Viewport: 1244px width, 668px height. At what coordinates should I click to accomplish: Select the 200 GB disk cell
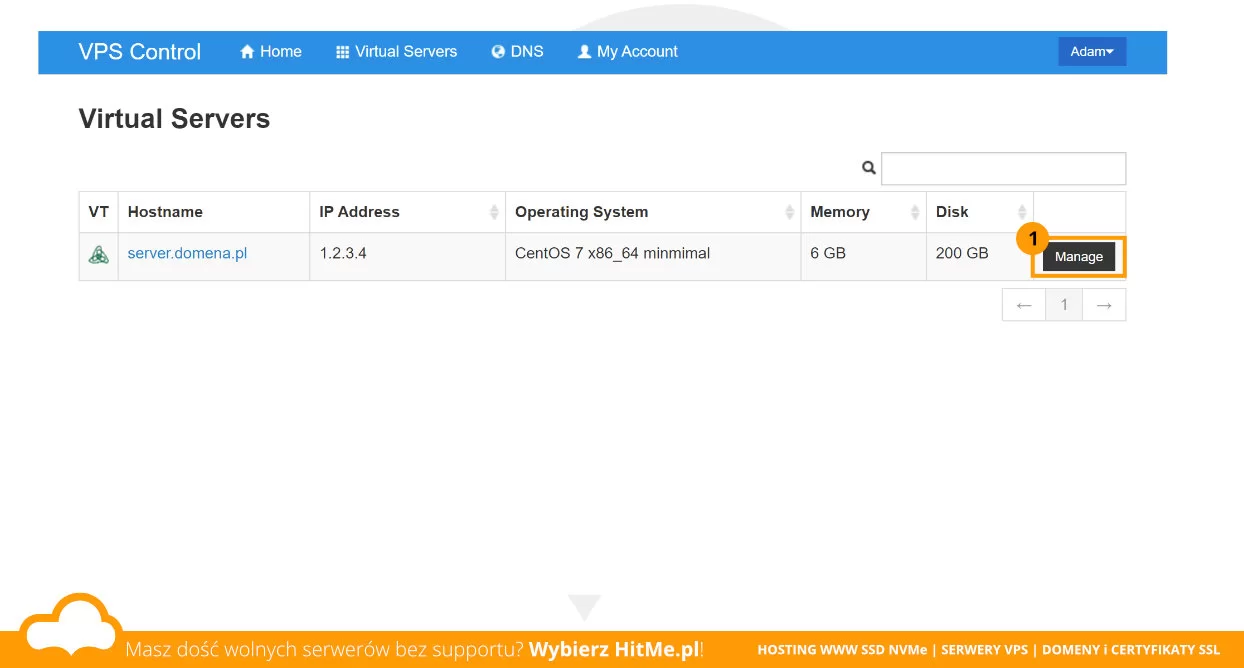979,256
